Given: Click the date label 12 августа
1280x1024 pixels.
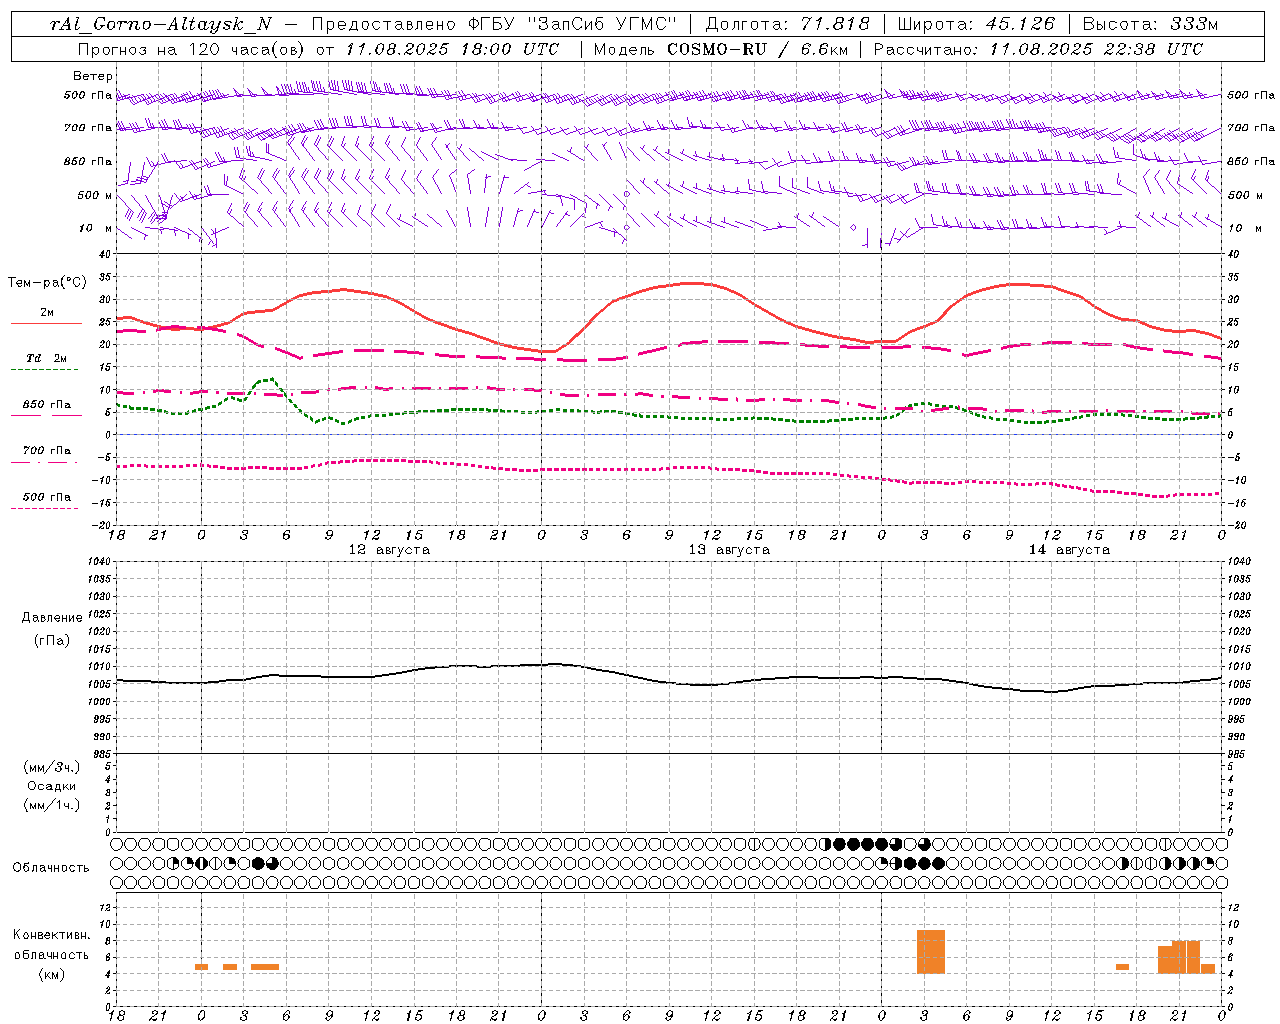Looking at the screenshot, I should tap(389, 550).
